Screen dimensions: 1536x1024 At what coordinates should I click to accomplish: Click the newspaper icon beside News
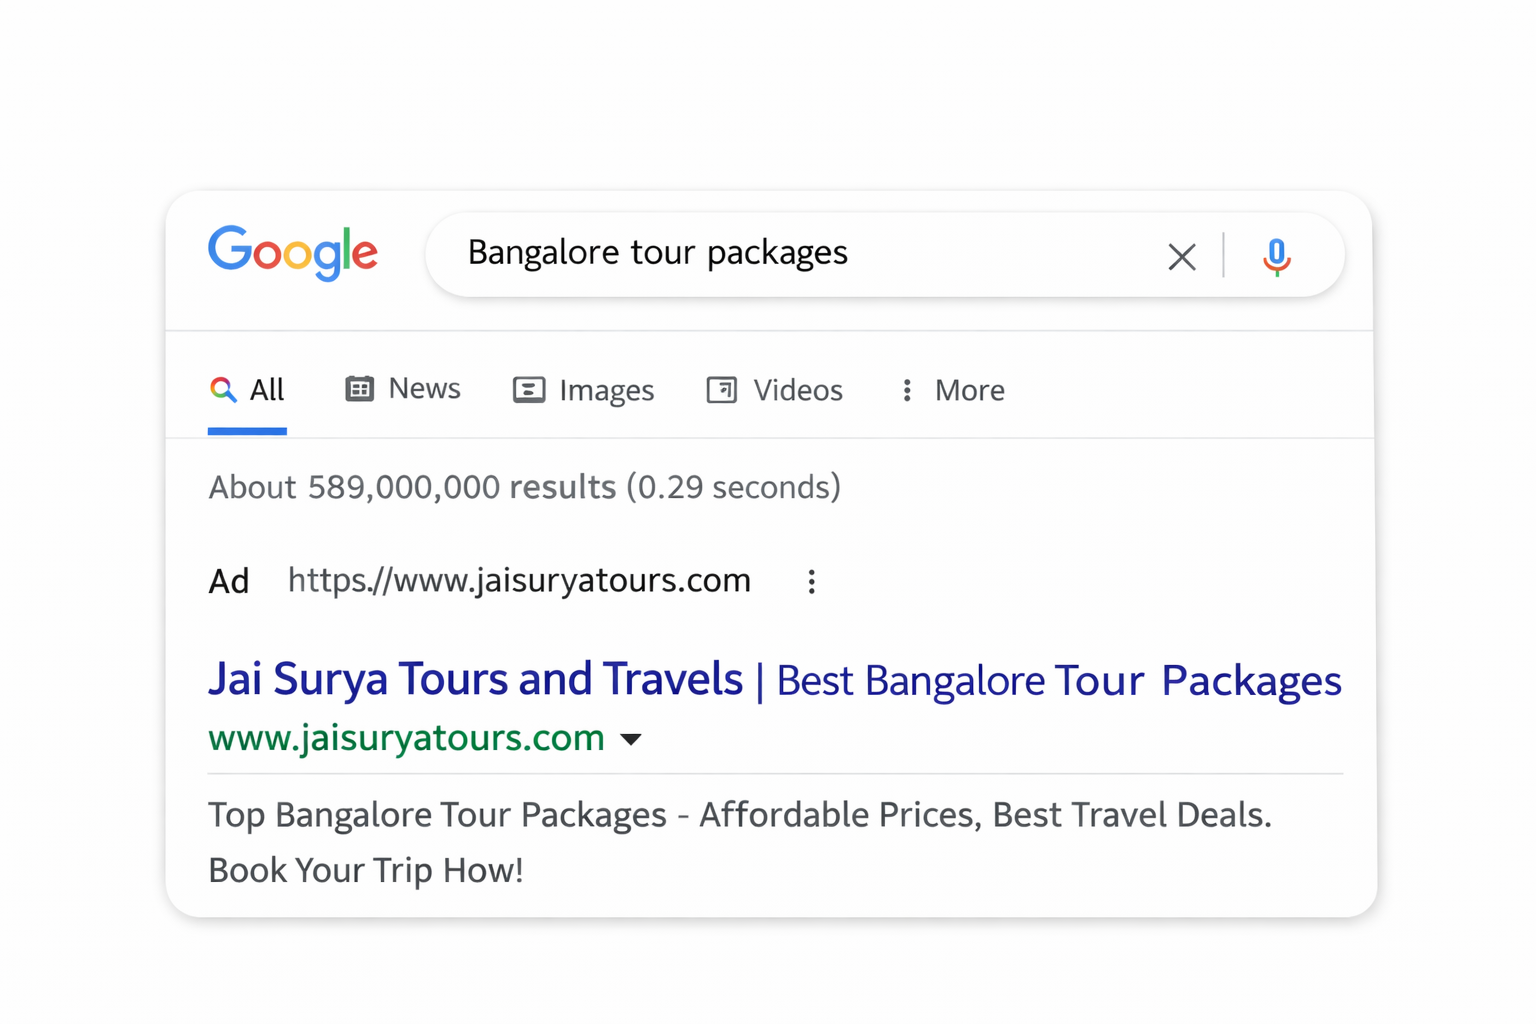359,388
